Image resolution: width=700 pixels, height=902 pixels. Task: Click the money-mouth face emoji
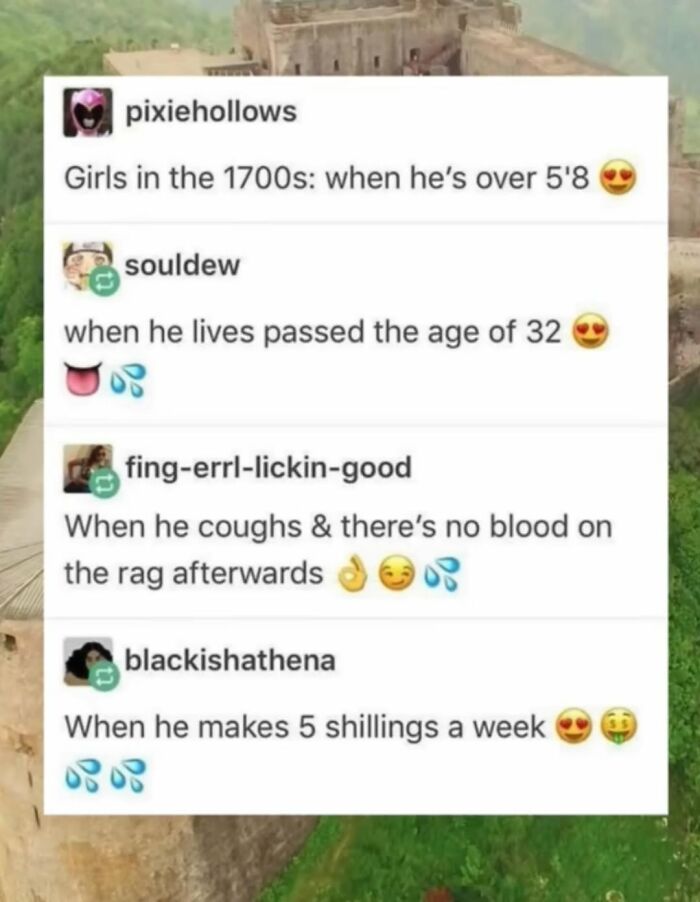click(619, 727)
